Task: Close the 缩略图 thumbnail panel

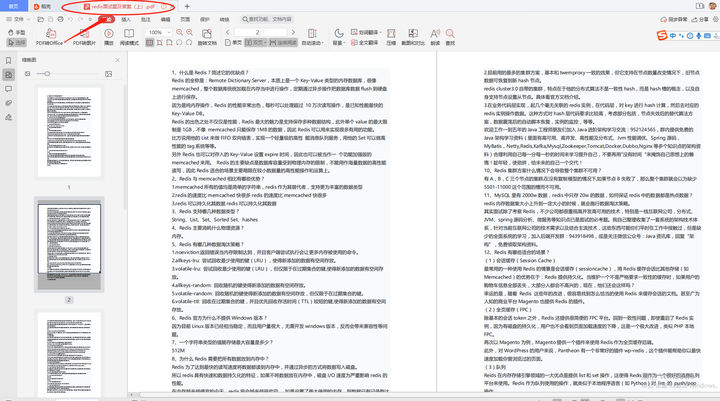Action: point(118,60)
